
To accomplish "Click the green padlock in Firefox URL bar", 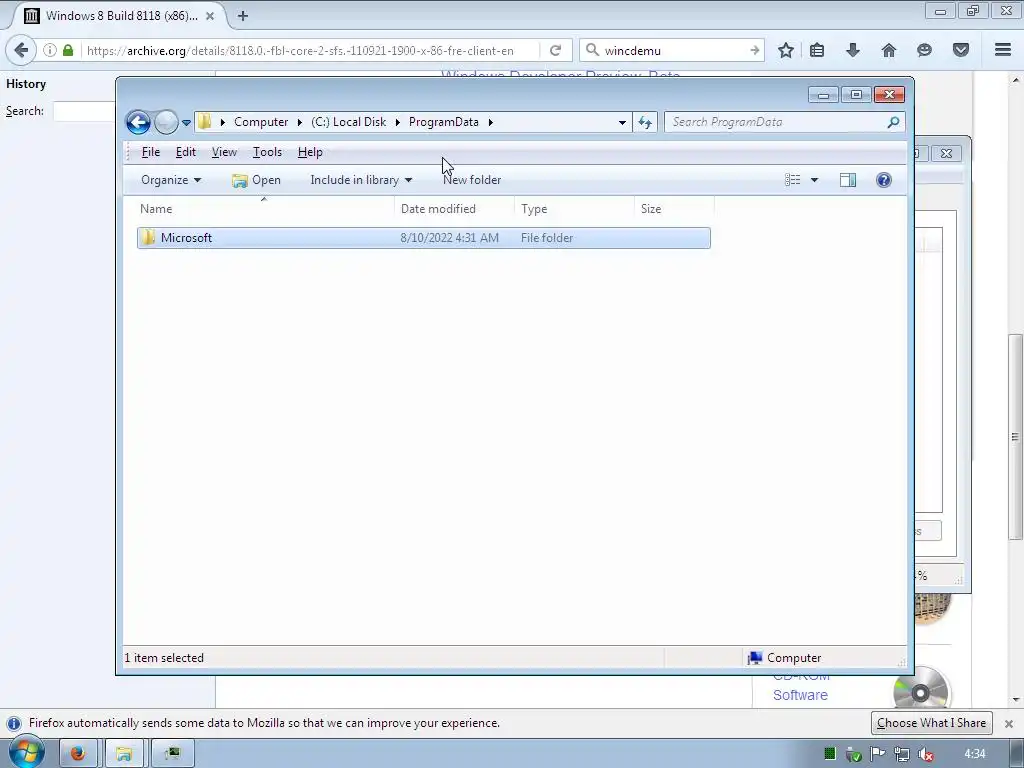I will (68, 50).
